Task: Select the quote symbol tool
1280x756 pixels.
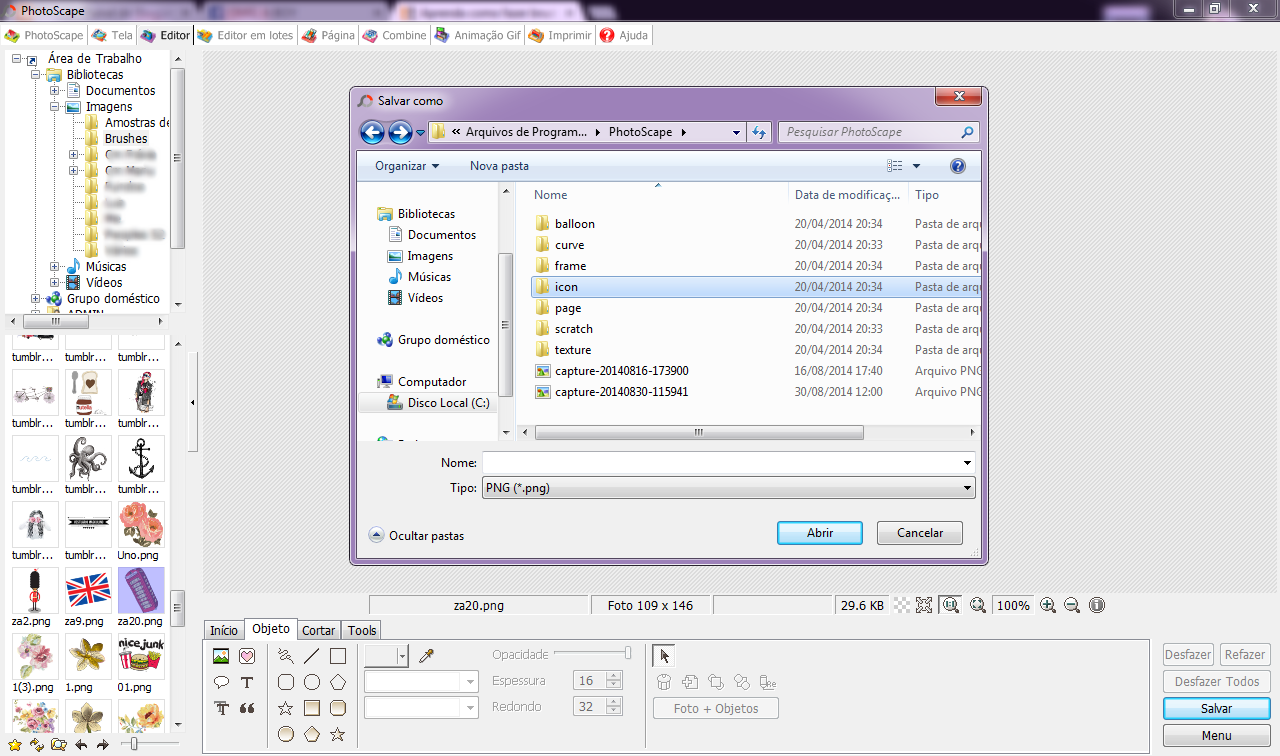Action: (247, 708)
